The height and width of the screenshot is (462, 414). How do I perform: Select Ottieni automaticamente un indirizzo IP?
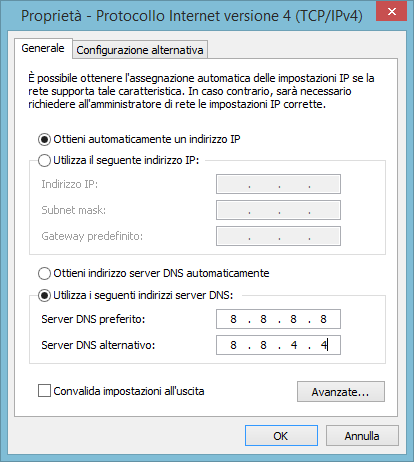[44, 139]
